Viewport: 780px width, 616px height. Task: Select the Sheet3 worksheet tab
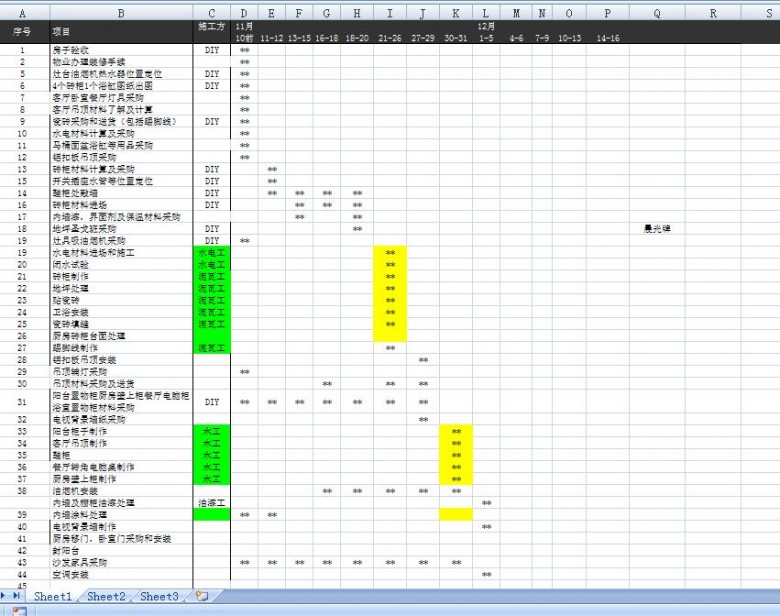point(159,596)
